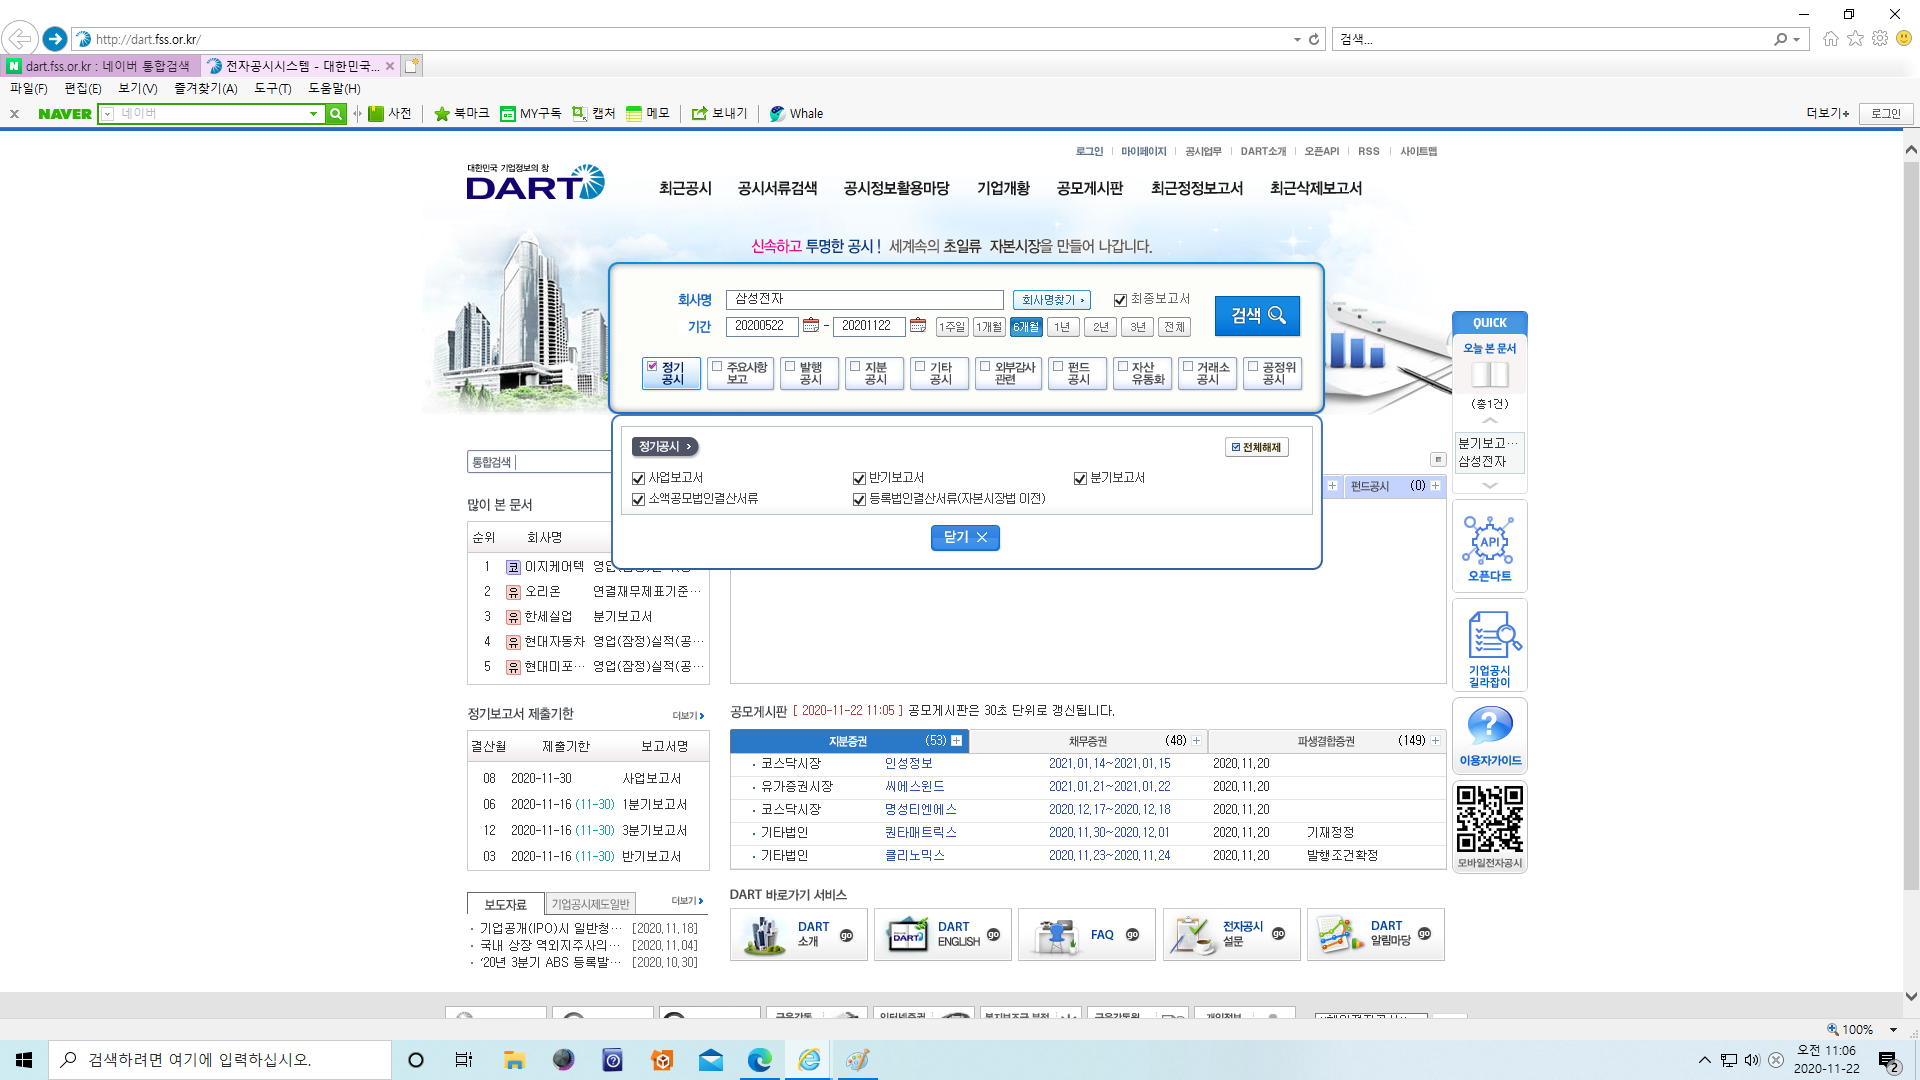
Task: Open the 이용자가이드 help icon
Action: click(x=1490, y=735)
